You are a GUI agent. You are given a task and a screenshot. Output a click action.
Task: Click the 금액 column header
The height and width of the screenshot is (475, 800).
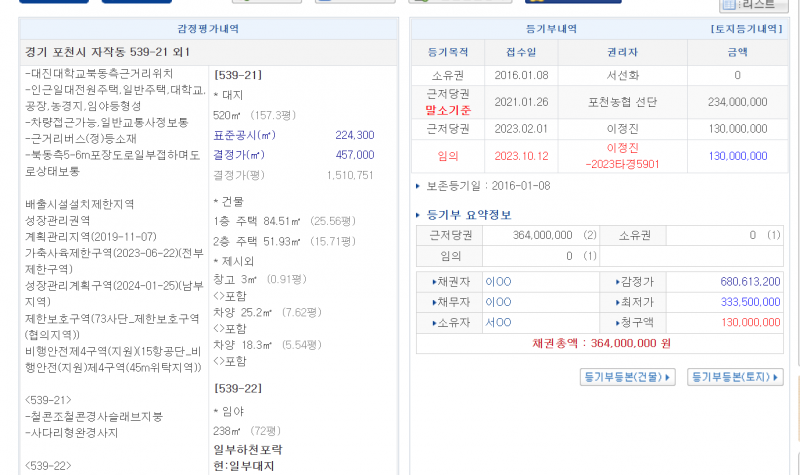pos(737,52)
